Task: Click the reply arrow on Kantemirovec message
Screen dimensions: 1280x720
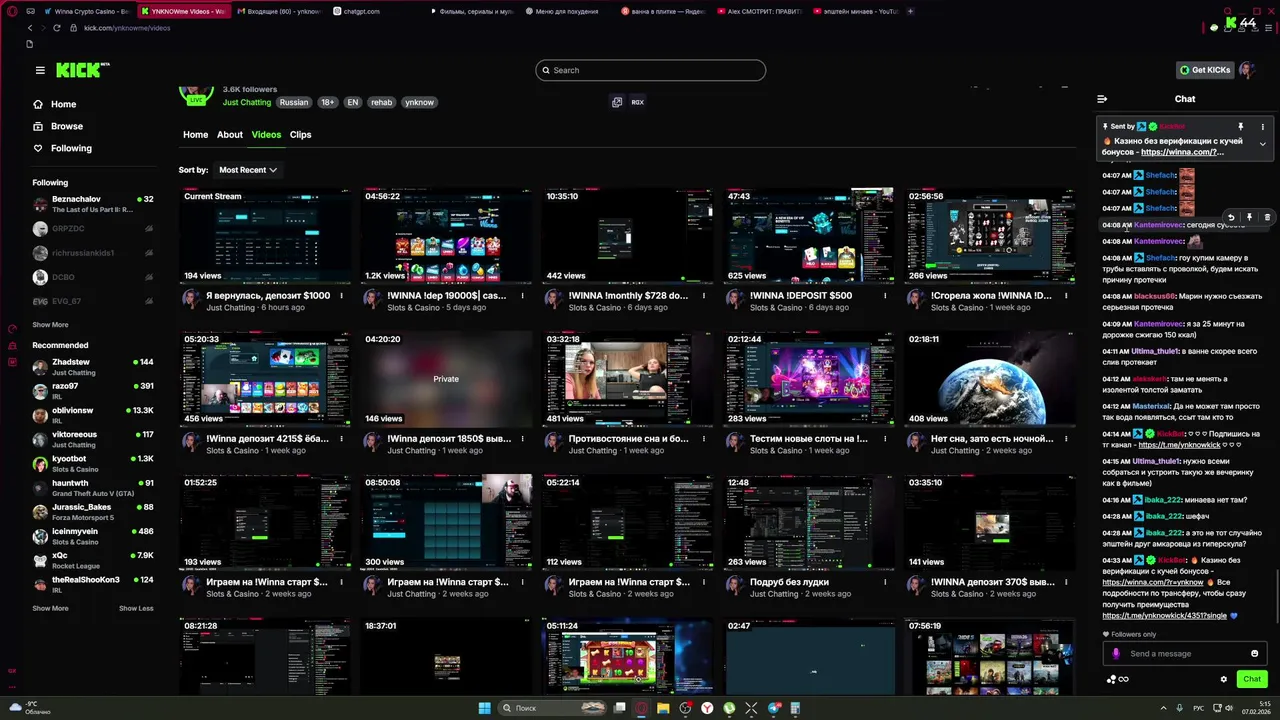Action: pyautogui.click(x=1231, y=217)
